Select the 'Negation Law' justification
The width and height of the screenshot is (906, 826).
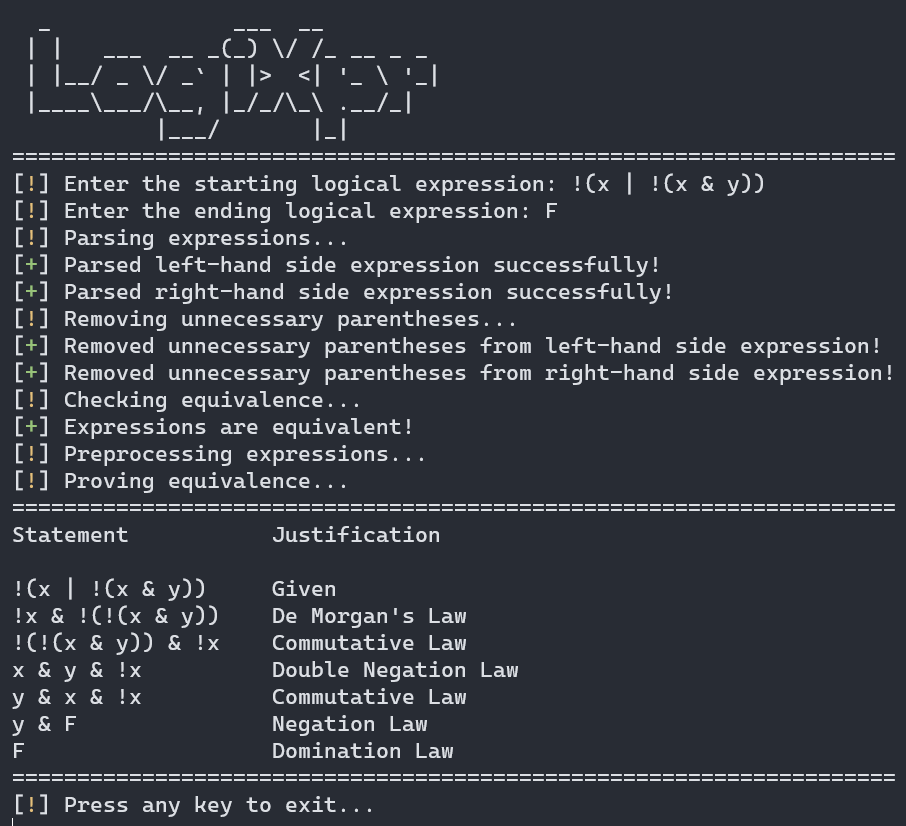(x=350, y=724)
